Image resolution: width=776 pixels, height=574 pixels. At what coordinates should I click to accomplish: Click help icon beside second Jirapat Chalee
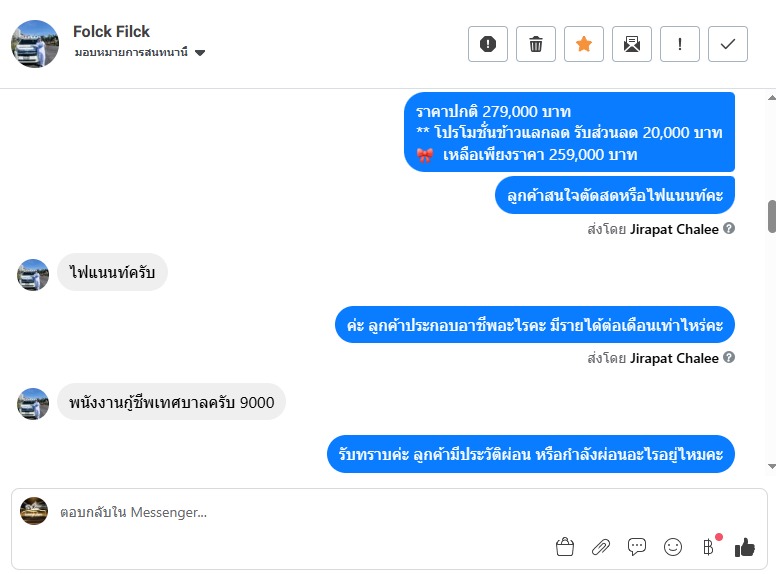click(x=729, y=358)
